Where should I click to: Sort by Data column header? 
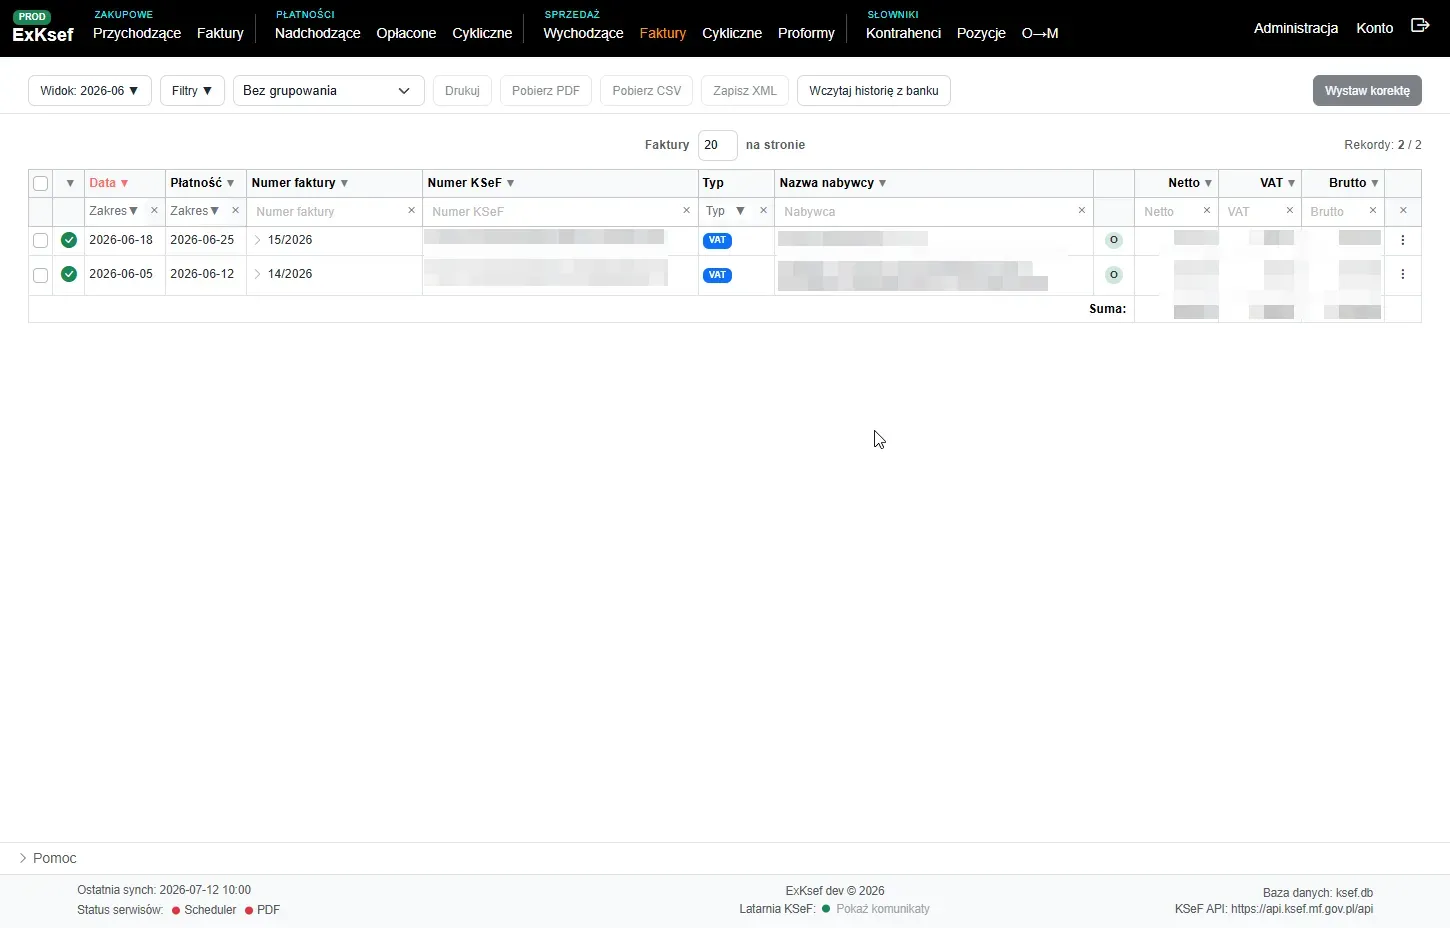[109, 183]
